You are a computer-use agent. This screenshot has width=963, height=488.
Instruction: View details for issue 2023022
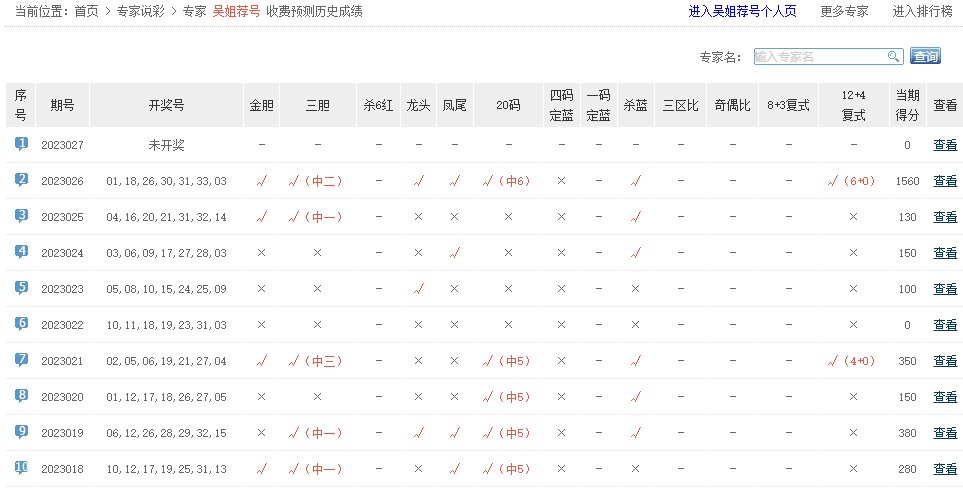(x=944, y=325)
